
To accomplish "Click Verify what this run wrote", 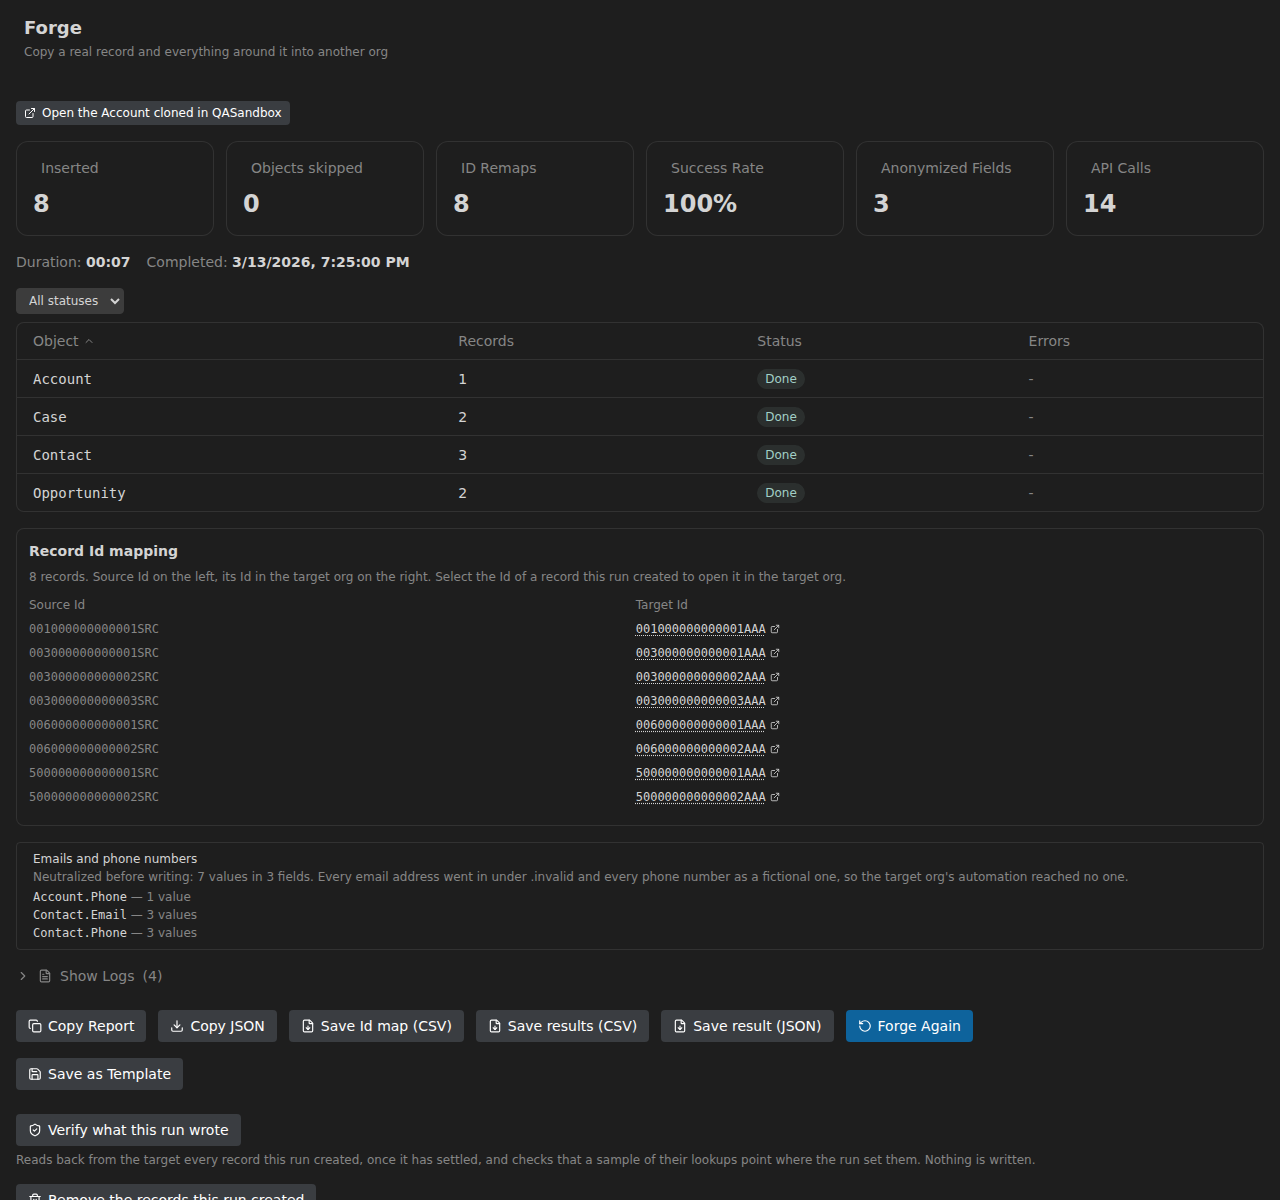I will pyautogui.click(x=128, y=1130).
